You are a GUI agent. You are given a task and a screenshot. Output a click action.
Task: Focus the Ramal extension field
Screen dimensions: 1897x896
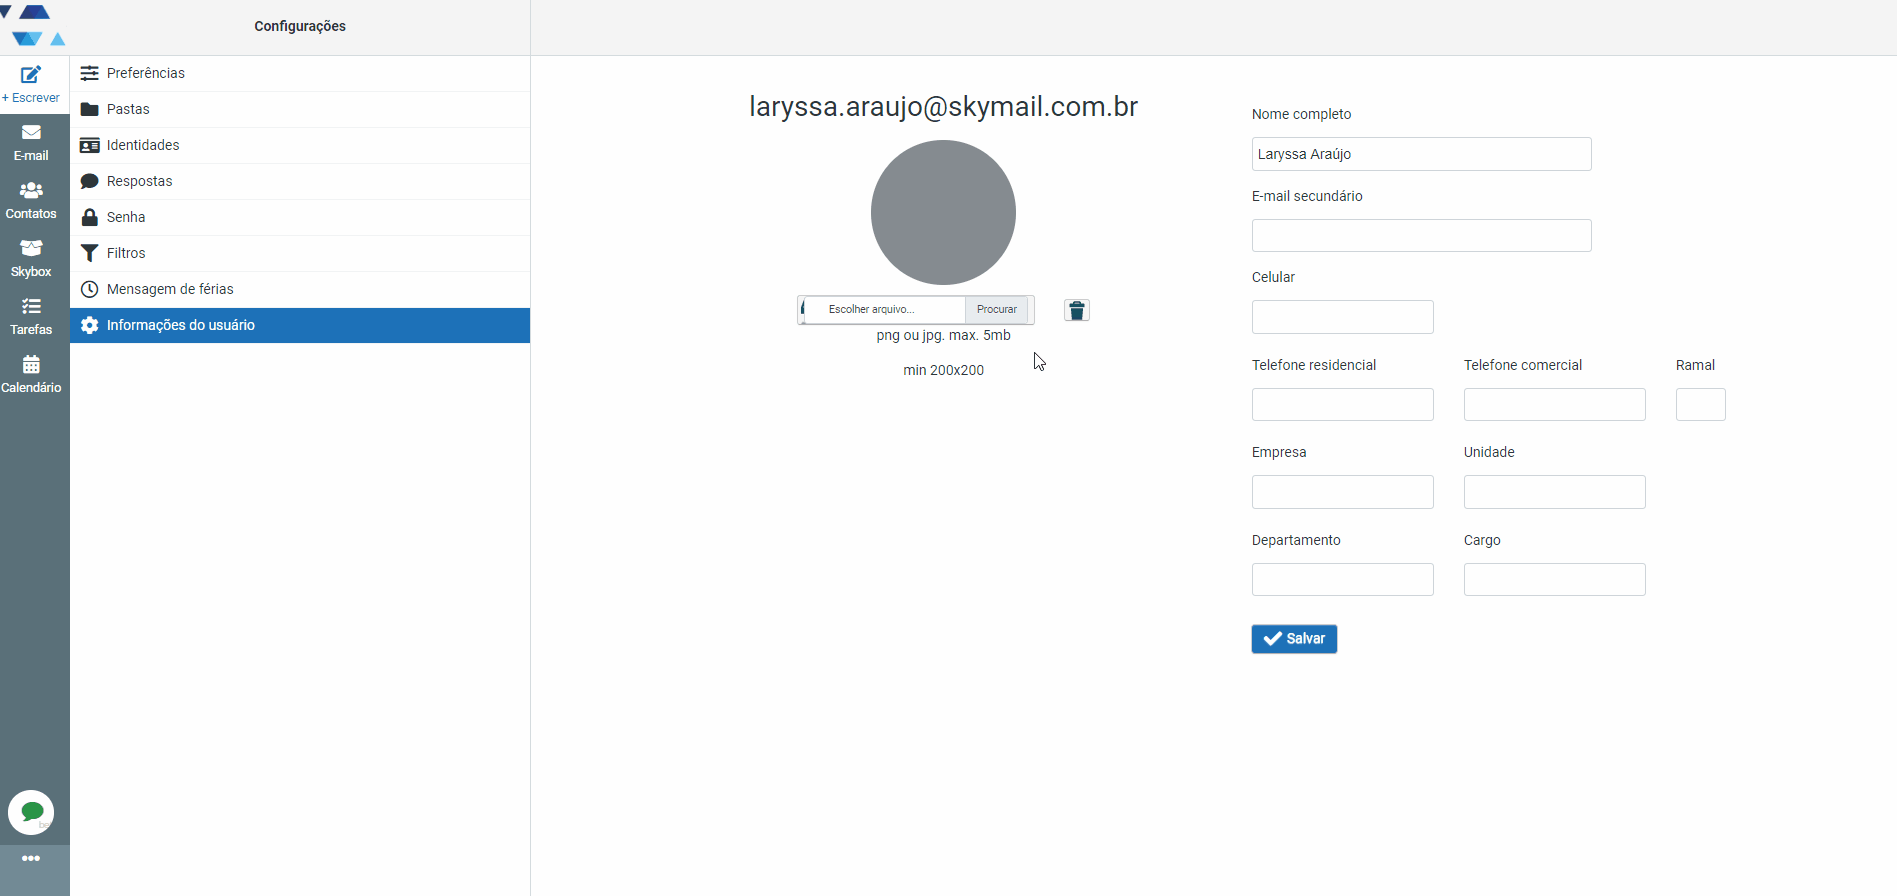[1700, 405]
